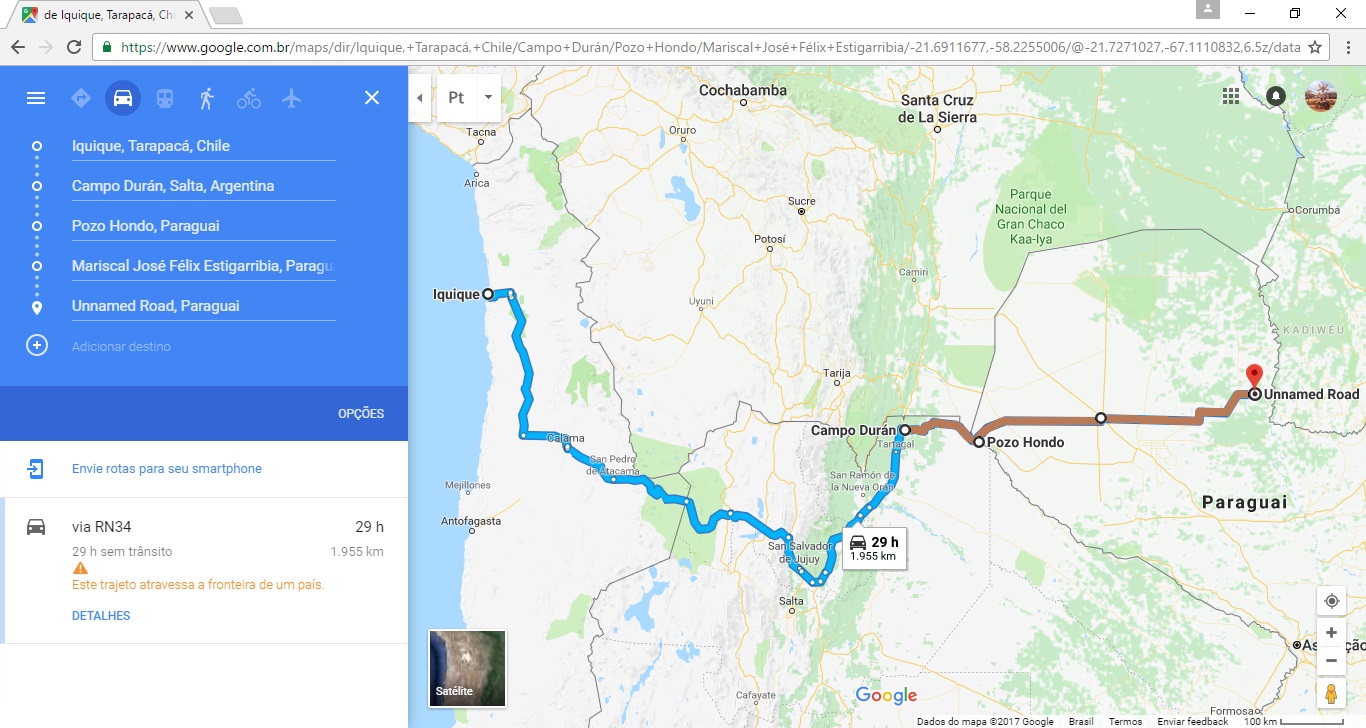The image size is (1366, 728).
Task: Open the hamburger menu in directions panel
Action: 36,98
